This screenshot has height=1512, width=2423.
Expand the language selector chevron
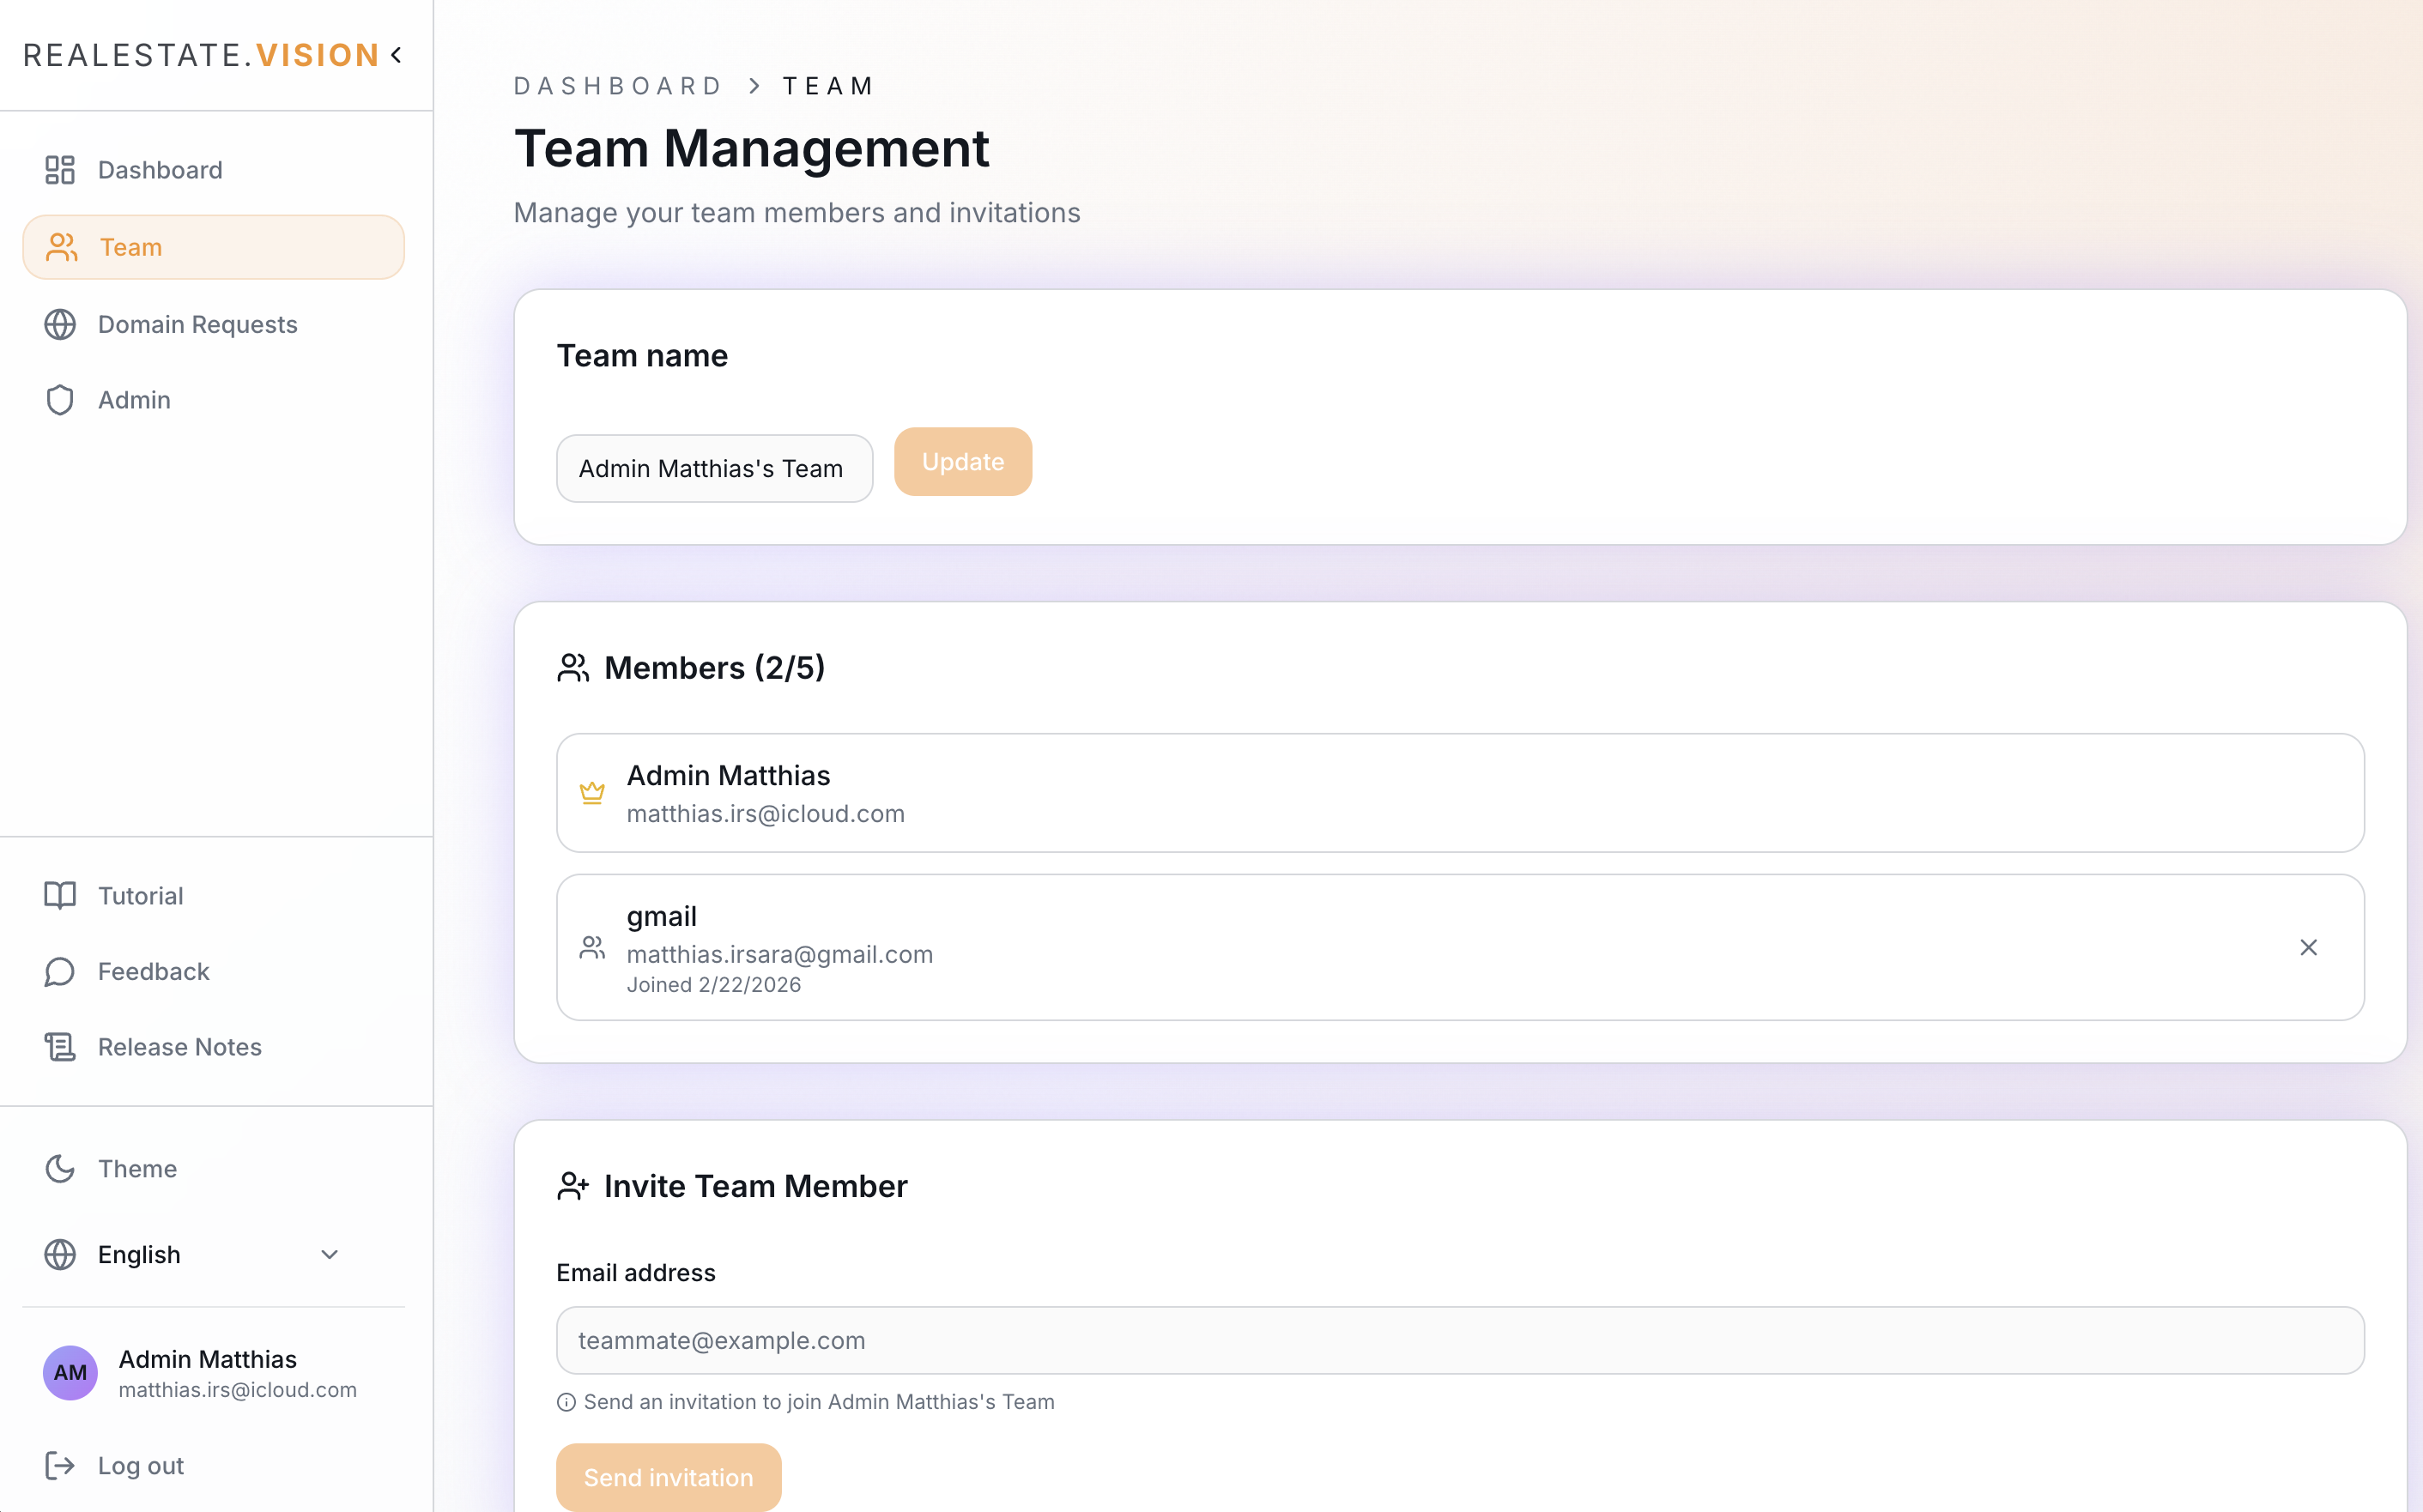pyautogui.click(x=331, y=1254)
